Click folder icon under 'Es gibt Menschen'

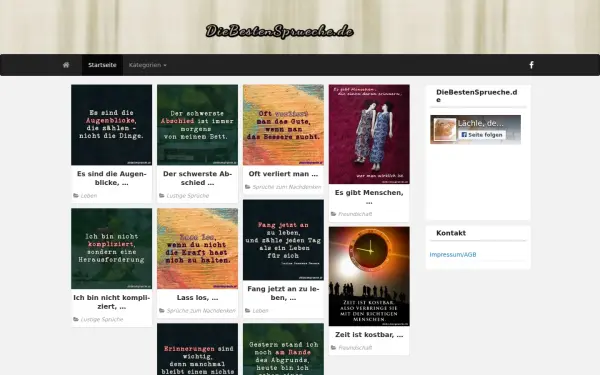(x=333, y=214)
